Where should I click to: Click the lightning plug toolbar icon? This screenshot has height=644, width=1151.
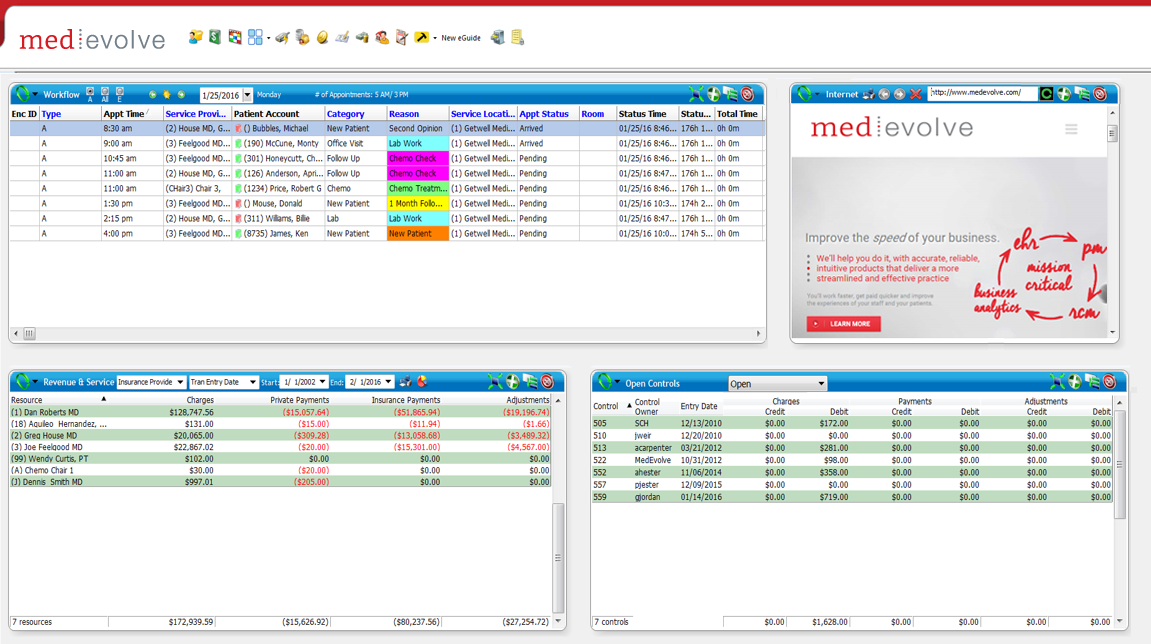[x=283, y=37]
